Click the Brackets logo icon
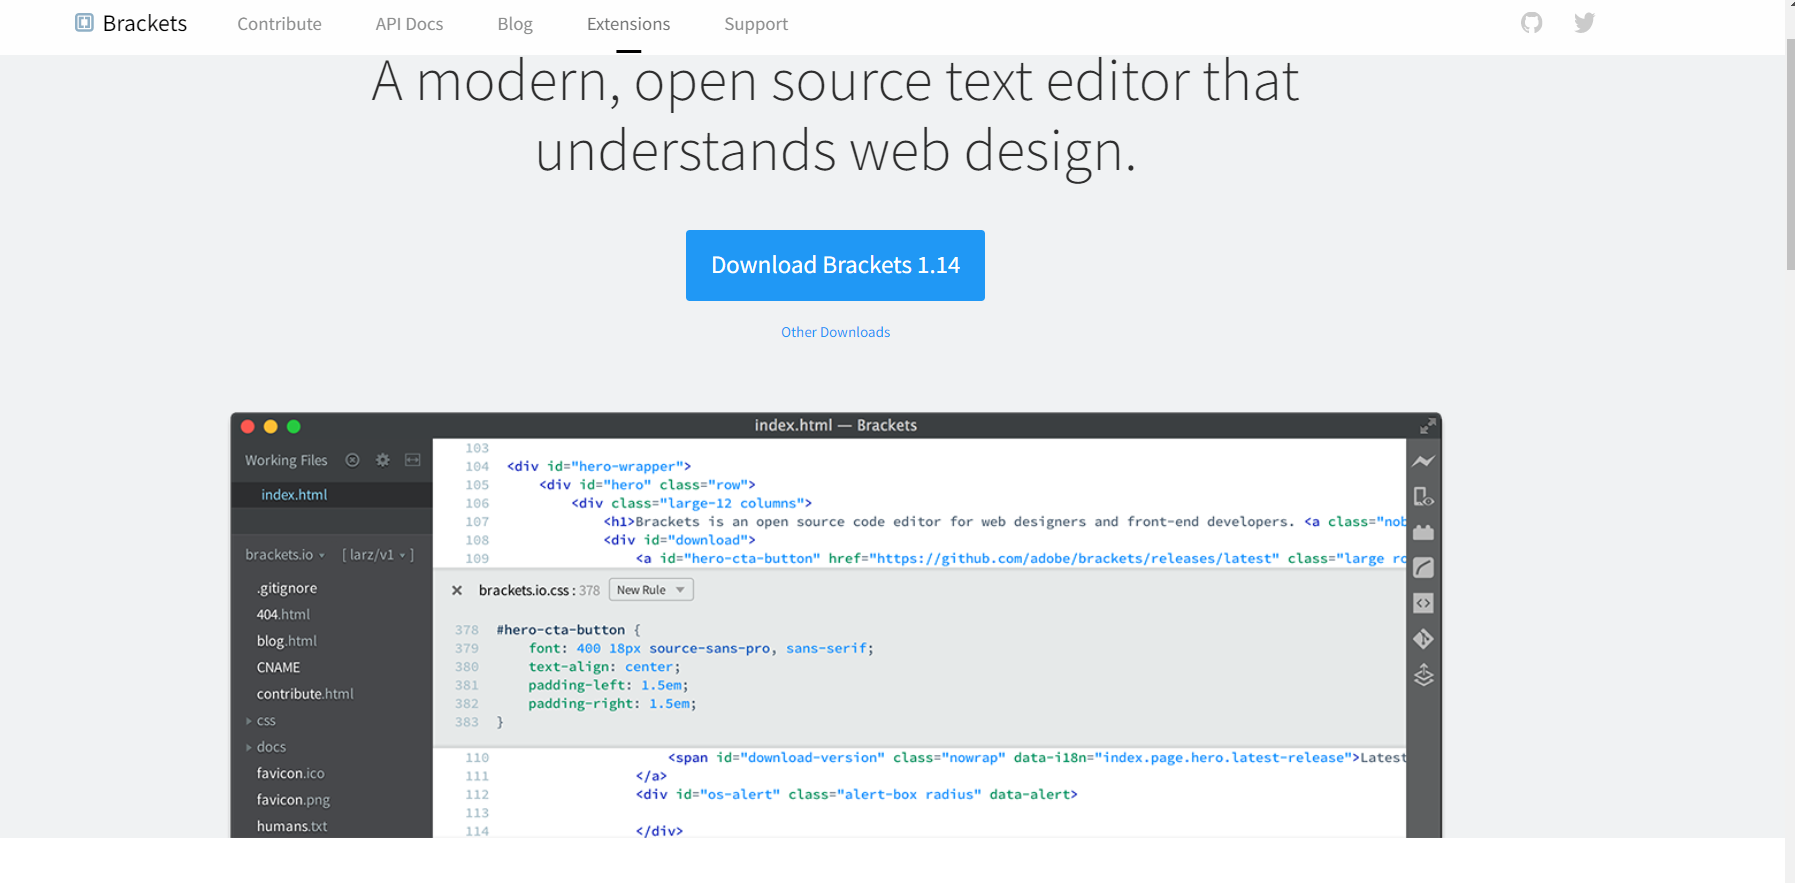The height and width of the screenshot is (883, 1795). 85,23
